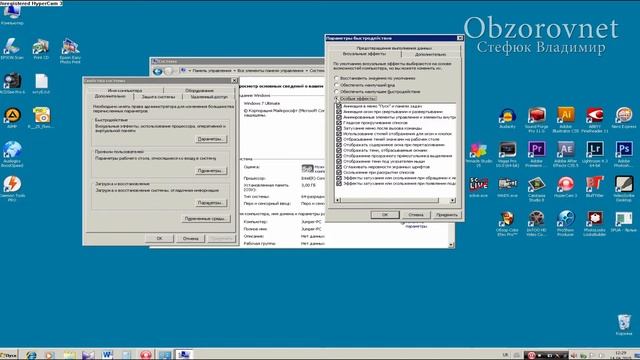This screenshot has height=360, width=640.
Task: Click OK in system properties dialog
Action: pos(160,238)
